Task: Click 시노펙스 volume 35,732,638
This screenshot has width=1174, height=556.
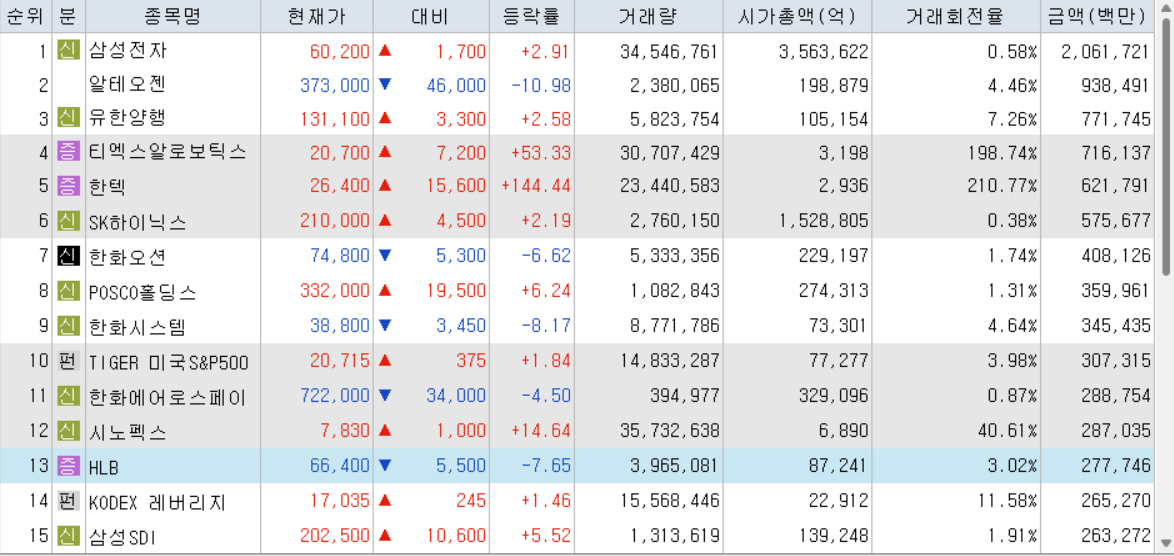Action: click(x=669, y=430)
